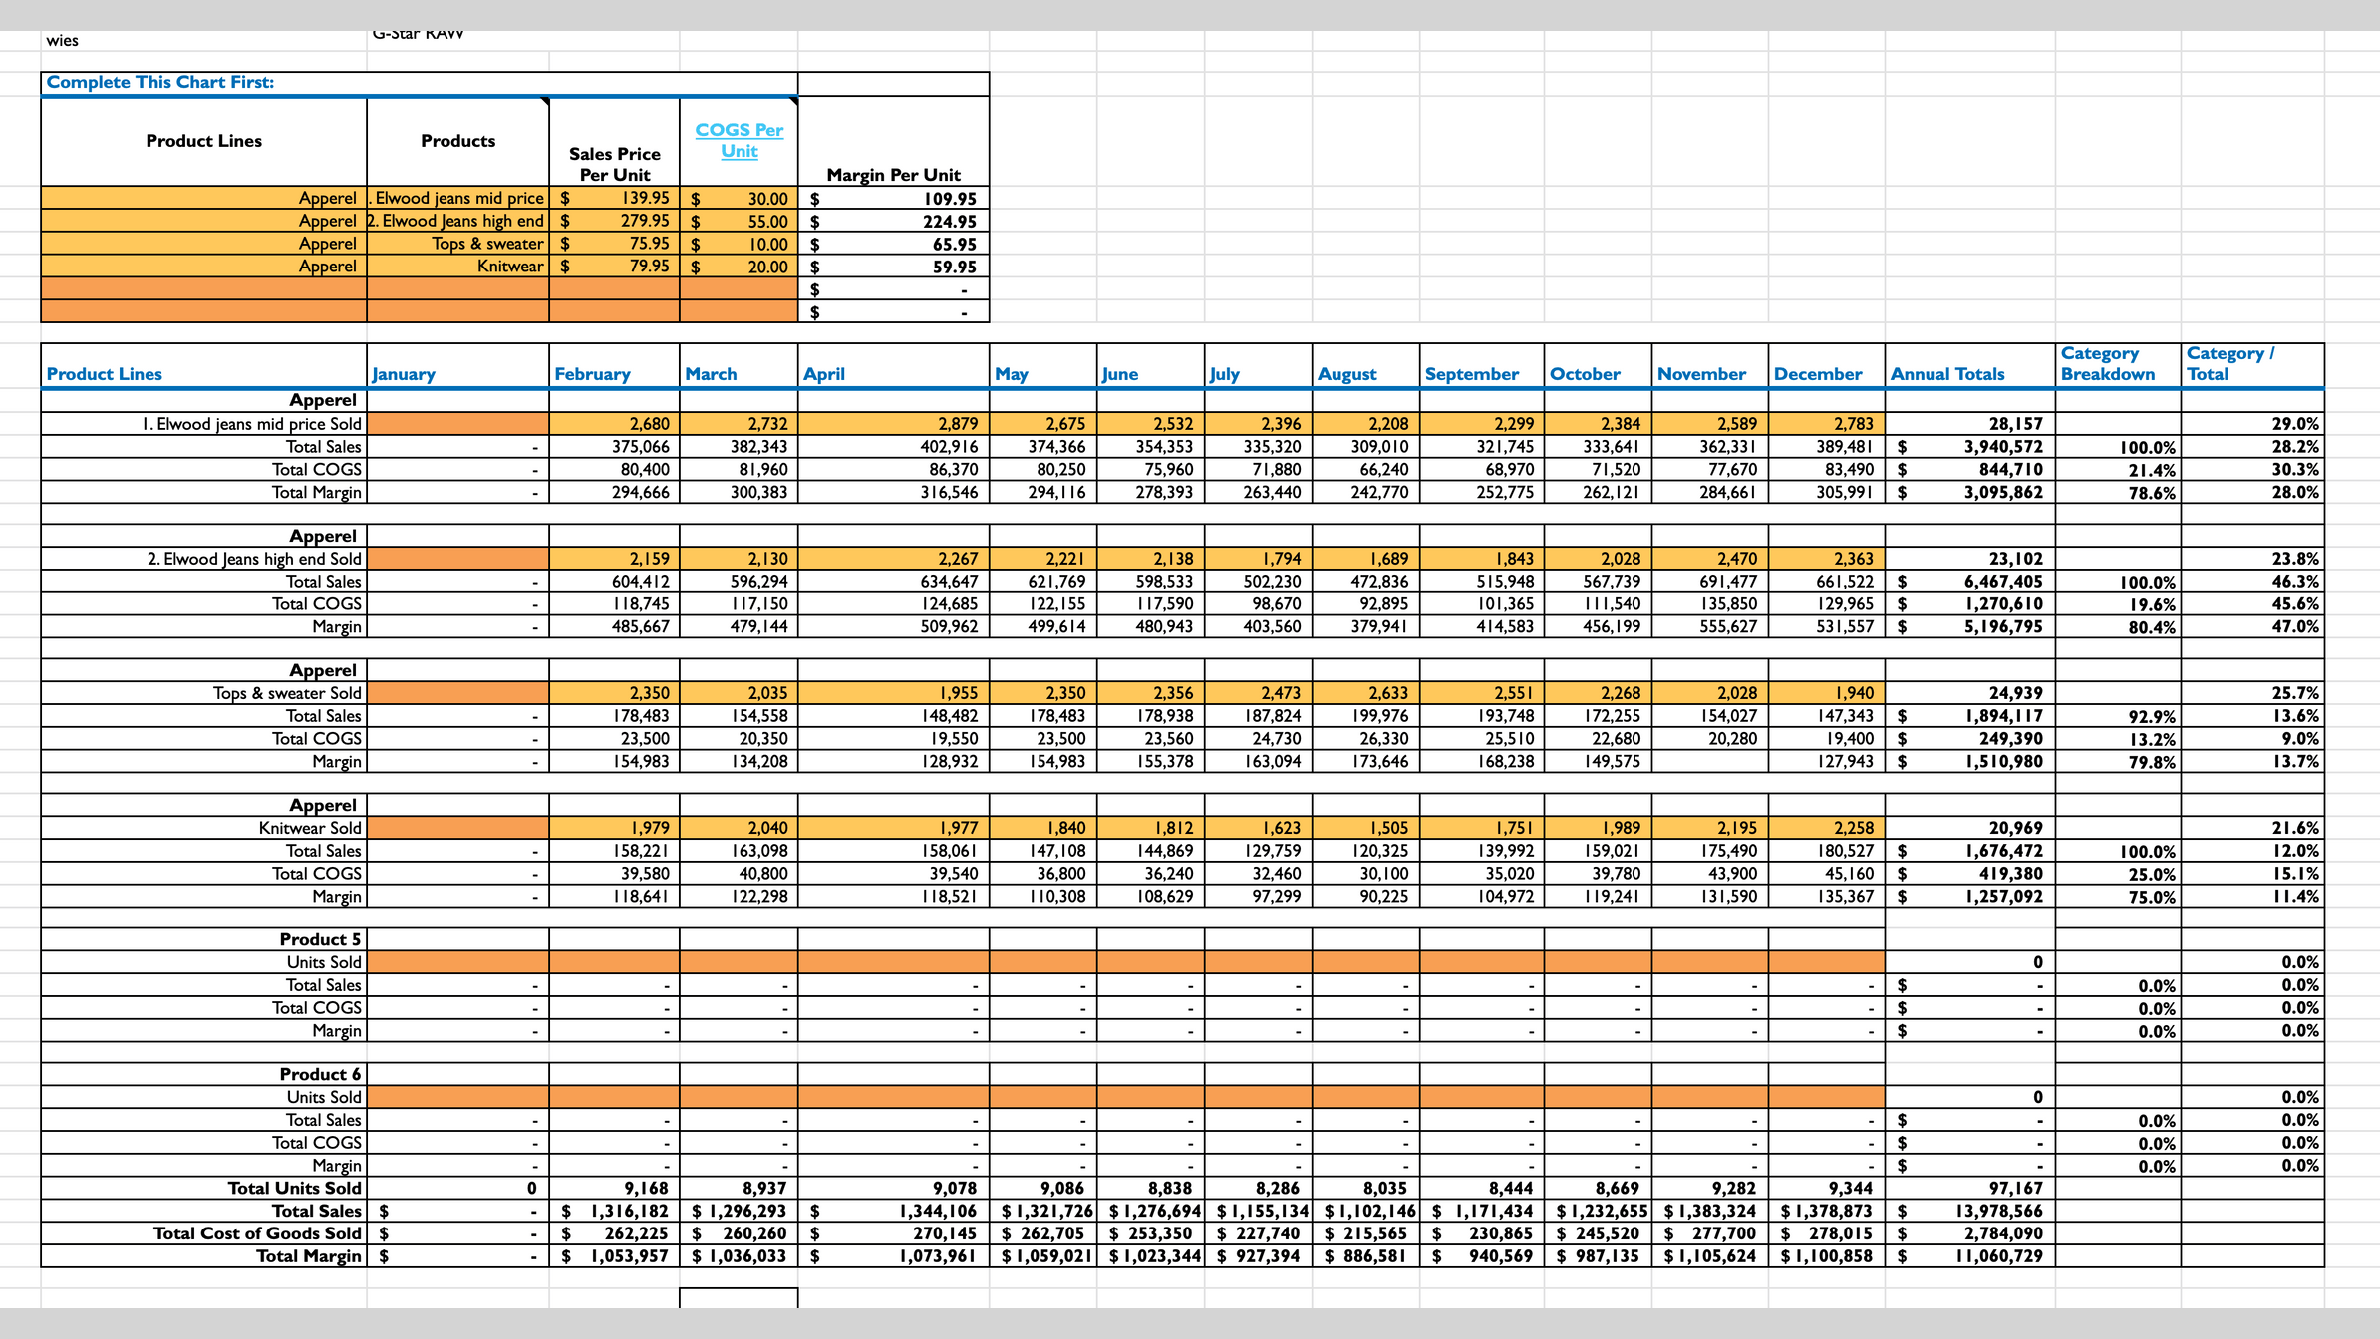This screenshot has width=2380, height=1339.
Task: Click the Knitwear product cell
Action: 458,266
